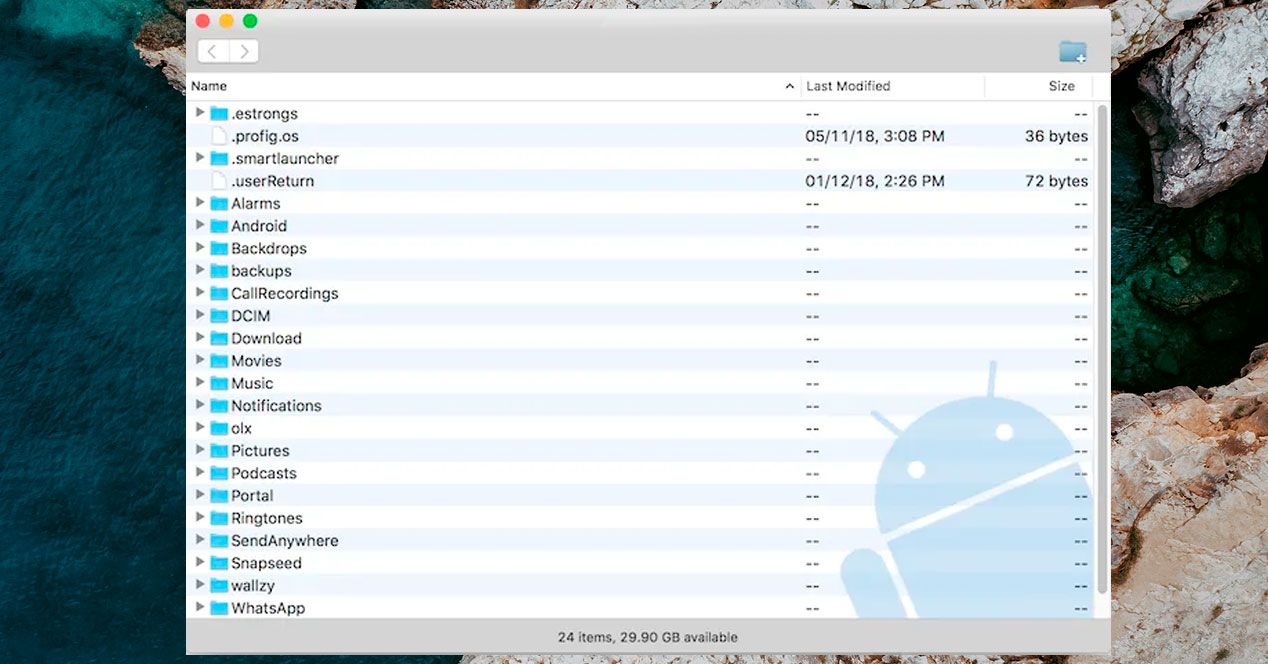Screen dimensions: 1268x664
Task: Click the .profig.os file icon
Action: (219, 136)
